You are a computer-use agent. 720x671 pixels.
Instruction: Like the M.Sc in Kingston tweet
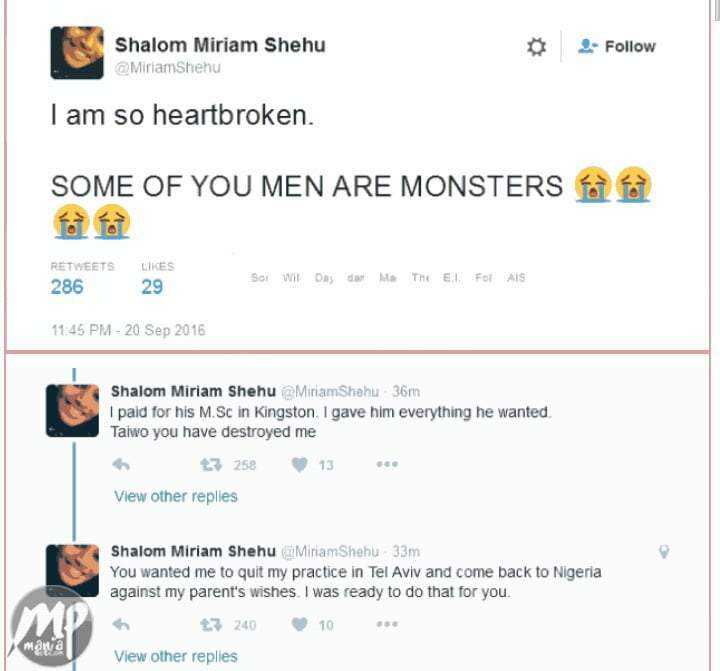pyautogui.click(x=299, y=465)
